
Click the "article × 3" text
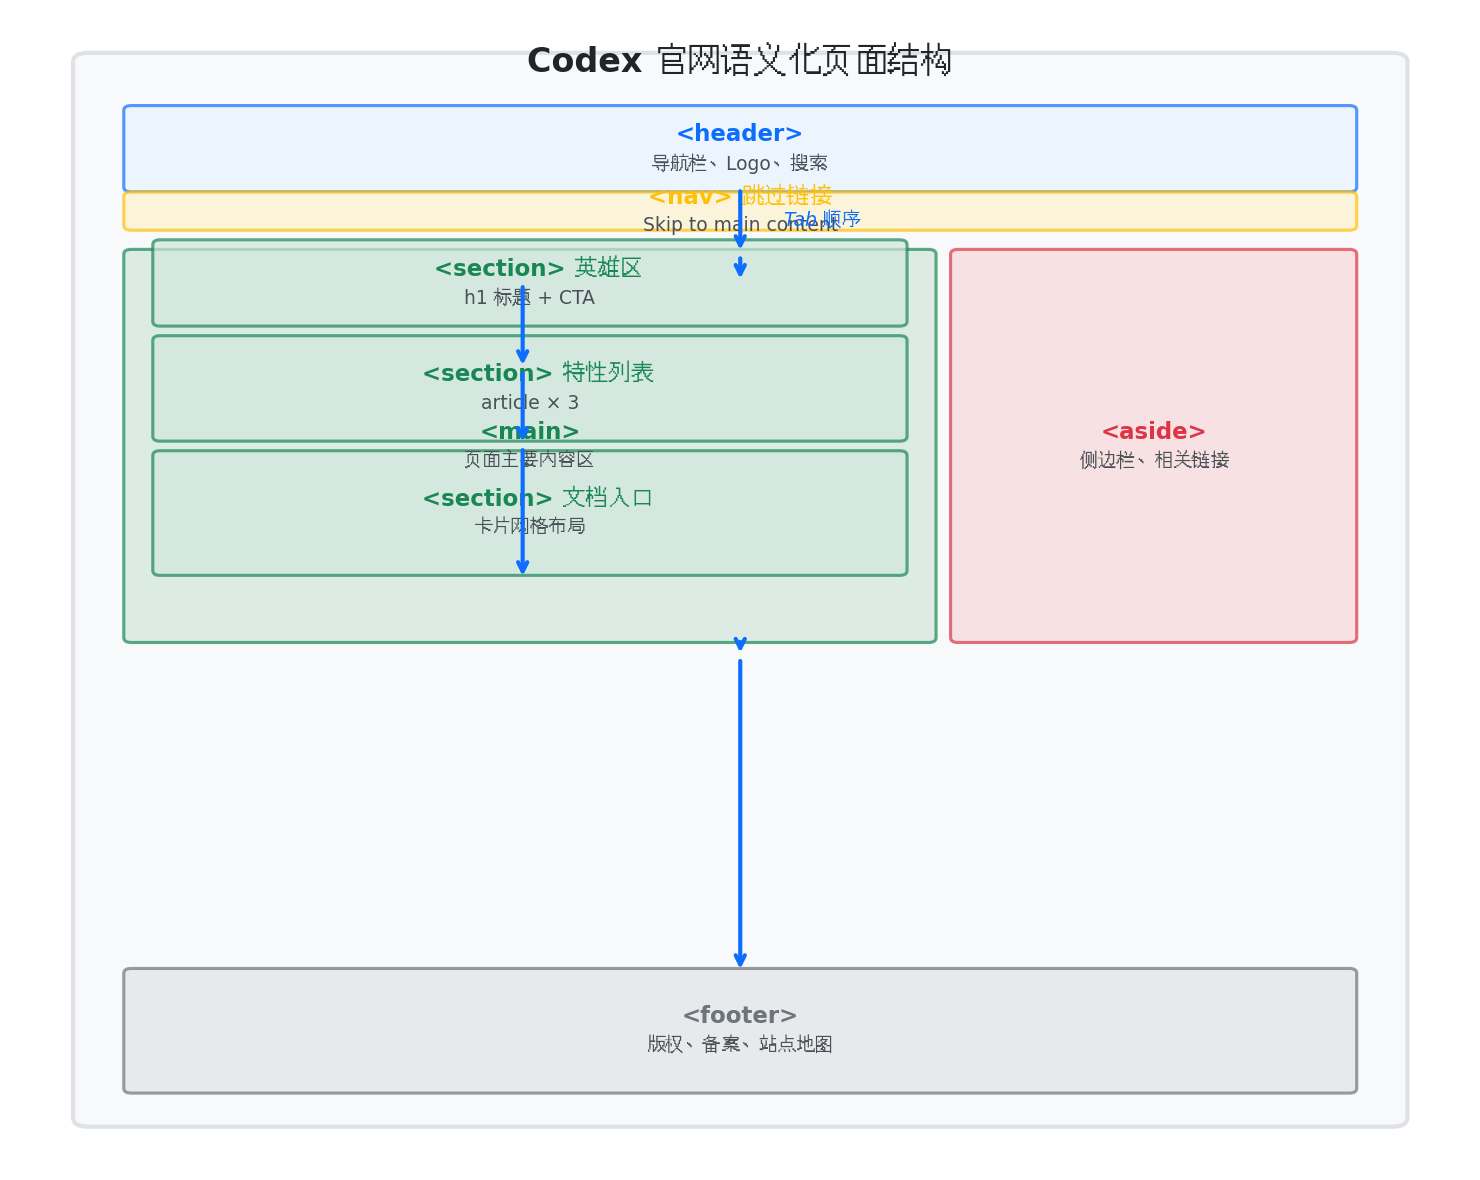[x=530, y=403]
